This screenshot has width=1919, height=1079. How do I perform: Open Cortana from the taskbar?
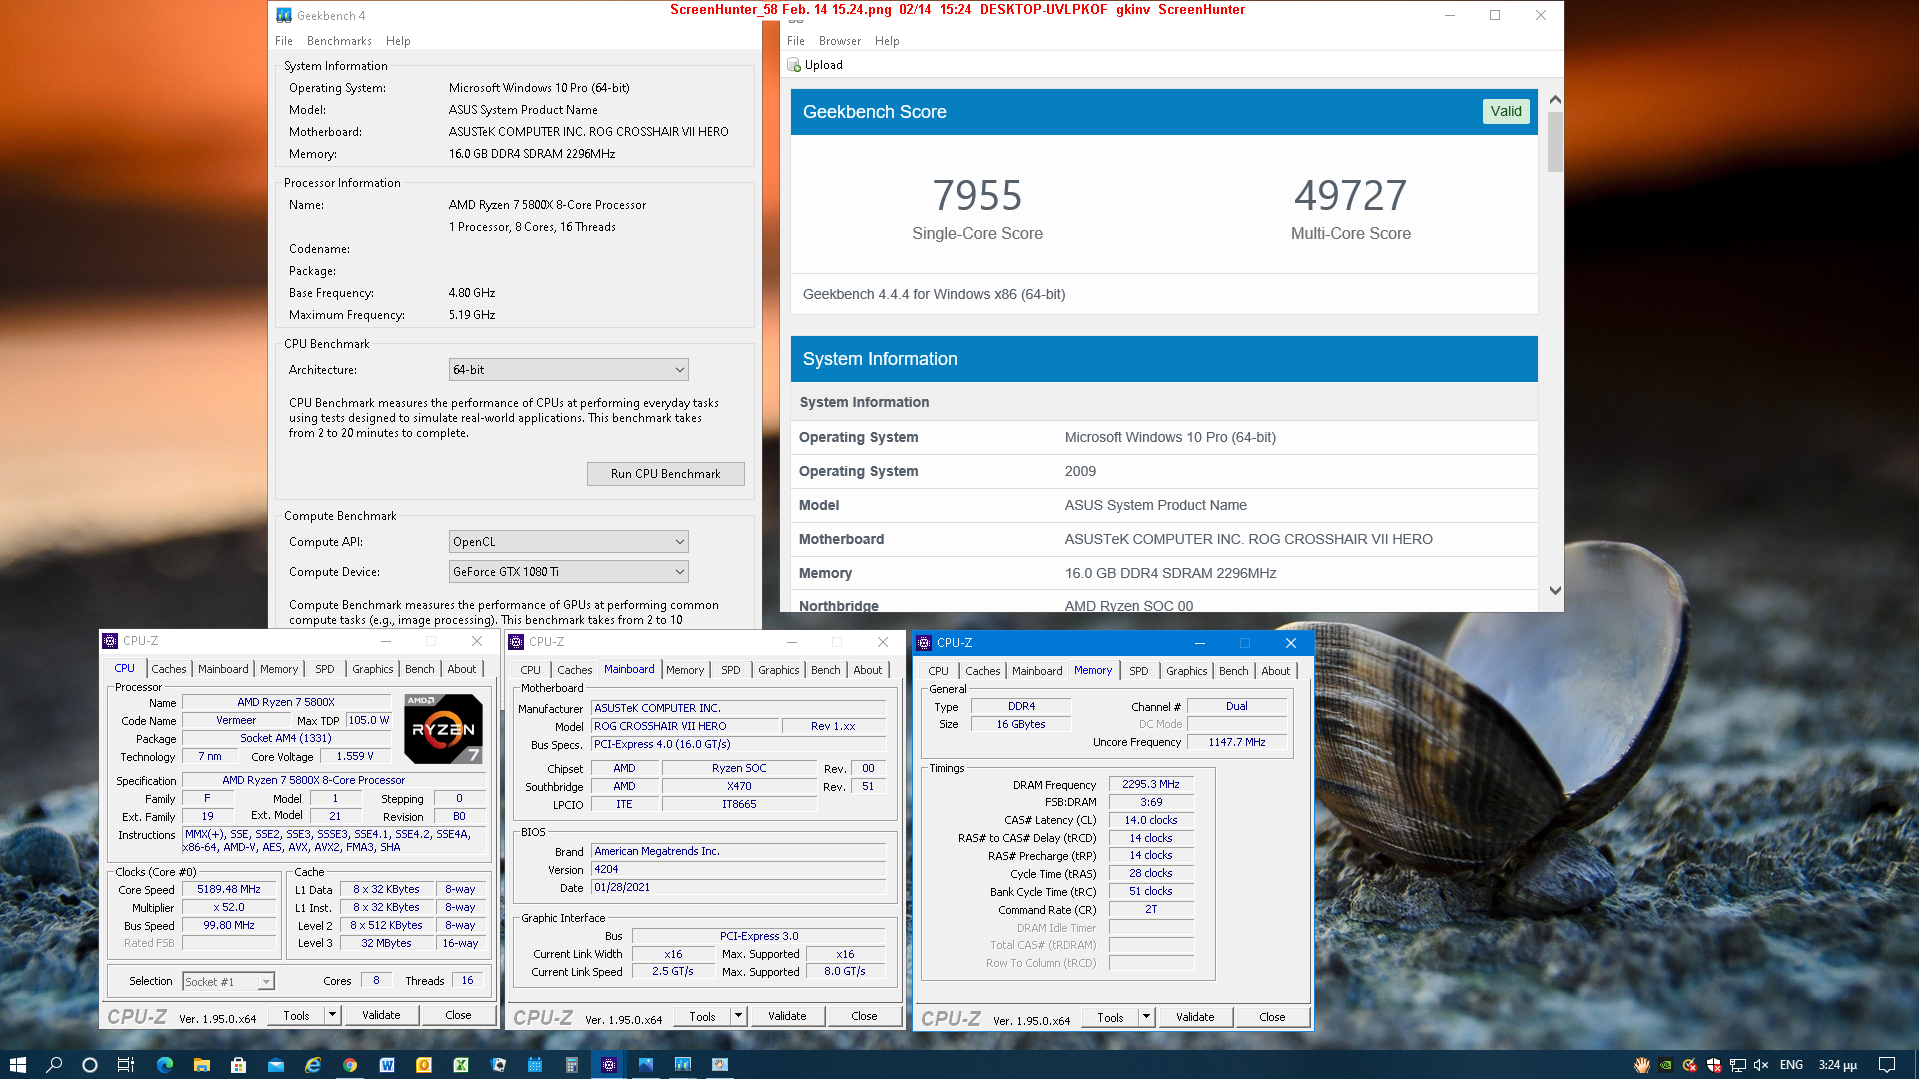point(90,1064)
